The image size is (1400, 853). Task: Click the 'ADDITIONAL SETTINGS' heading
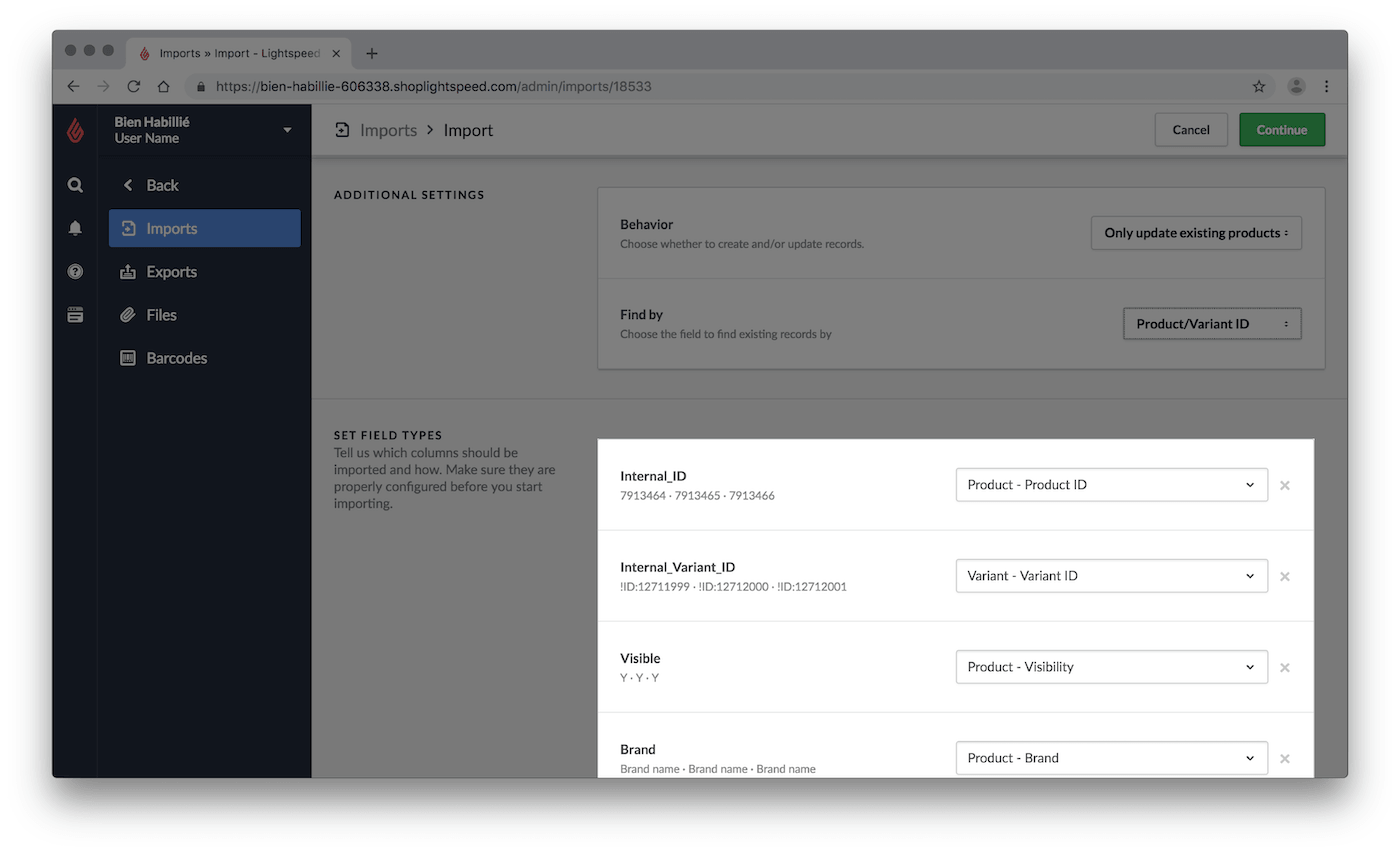[x=409, y=195]
